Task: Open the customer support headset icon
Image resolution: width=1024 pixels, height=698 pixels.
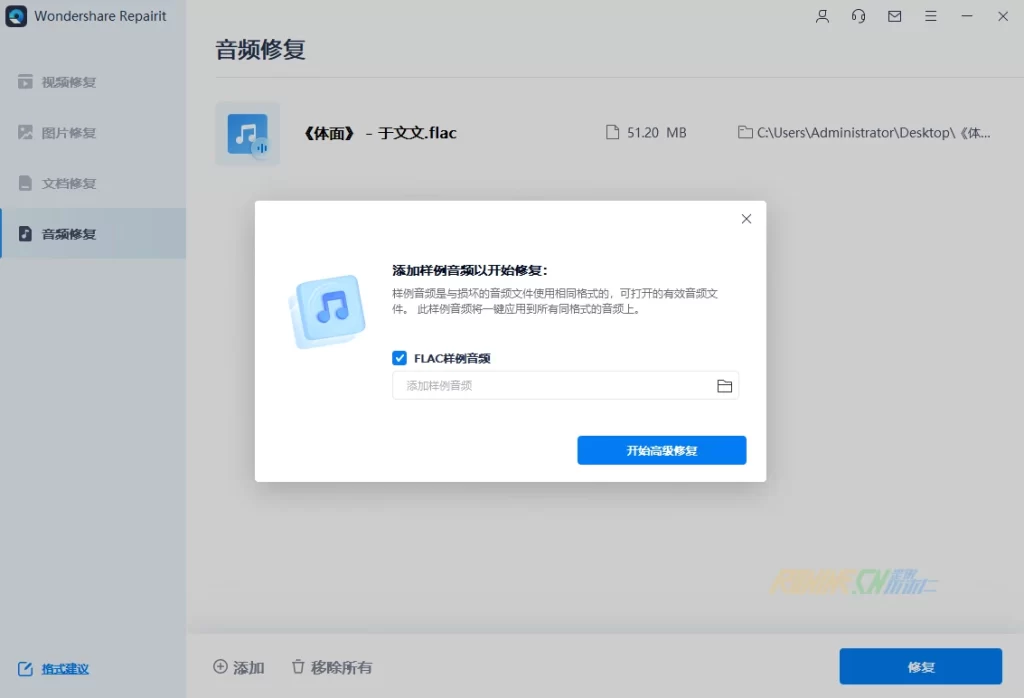Action: click(858, 16)
